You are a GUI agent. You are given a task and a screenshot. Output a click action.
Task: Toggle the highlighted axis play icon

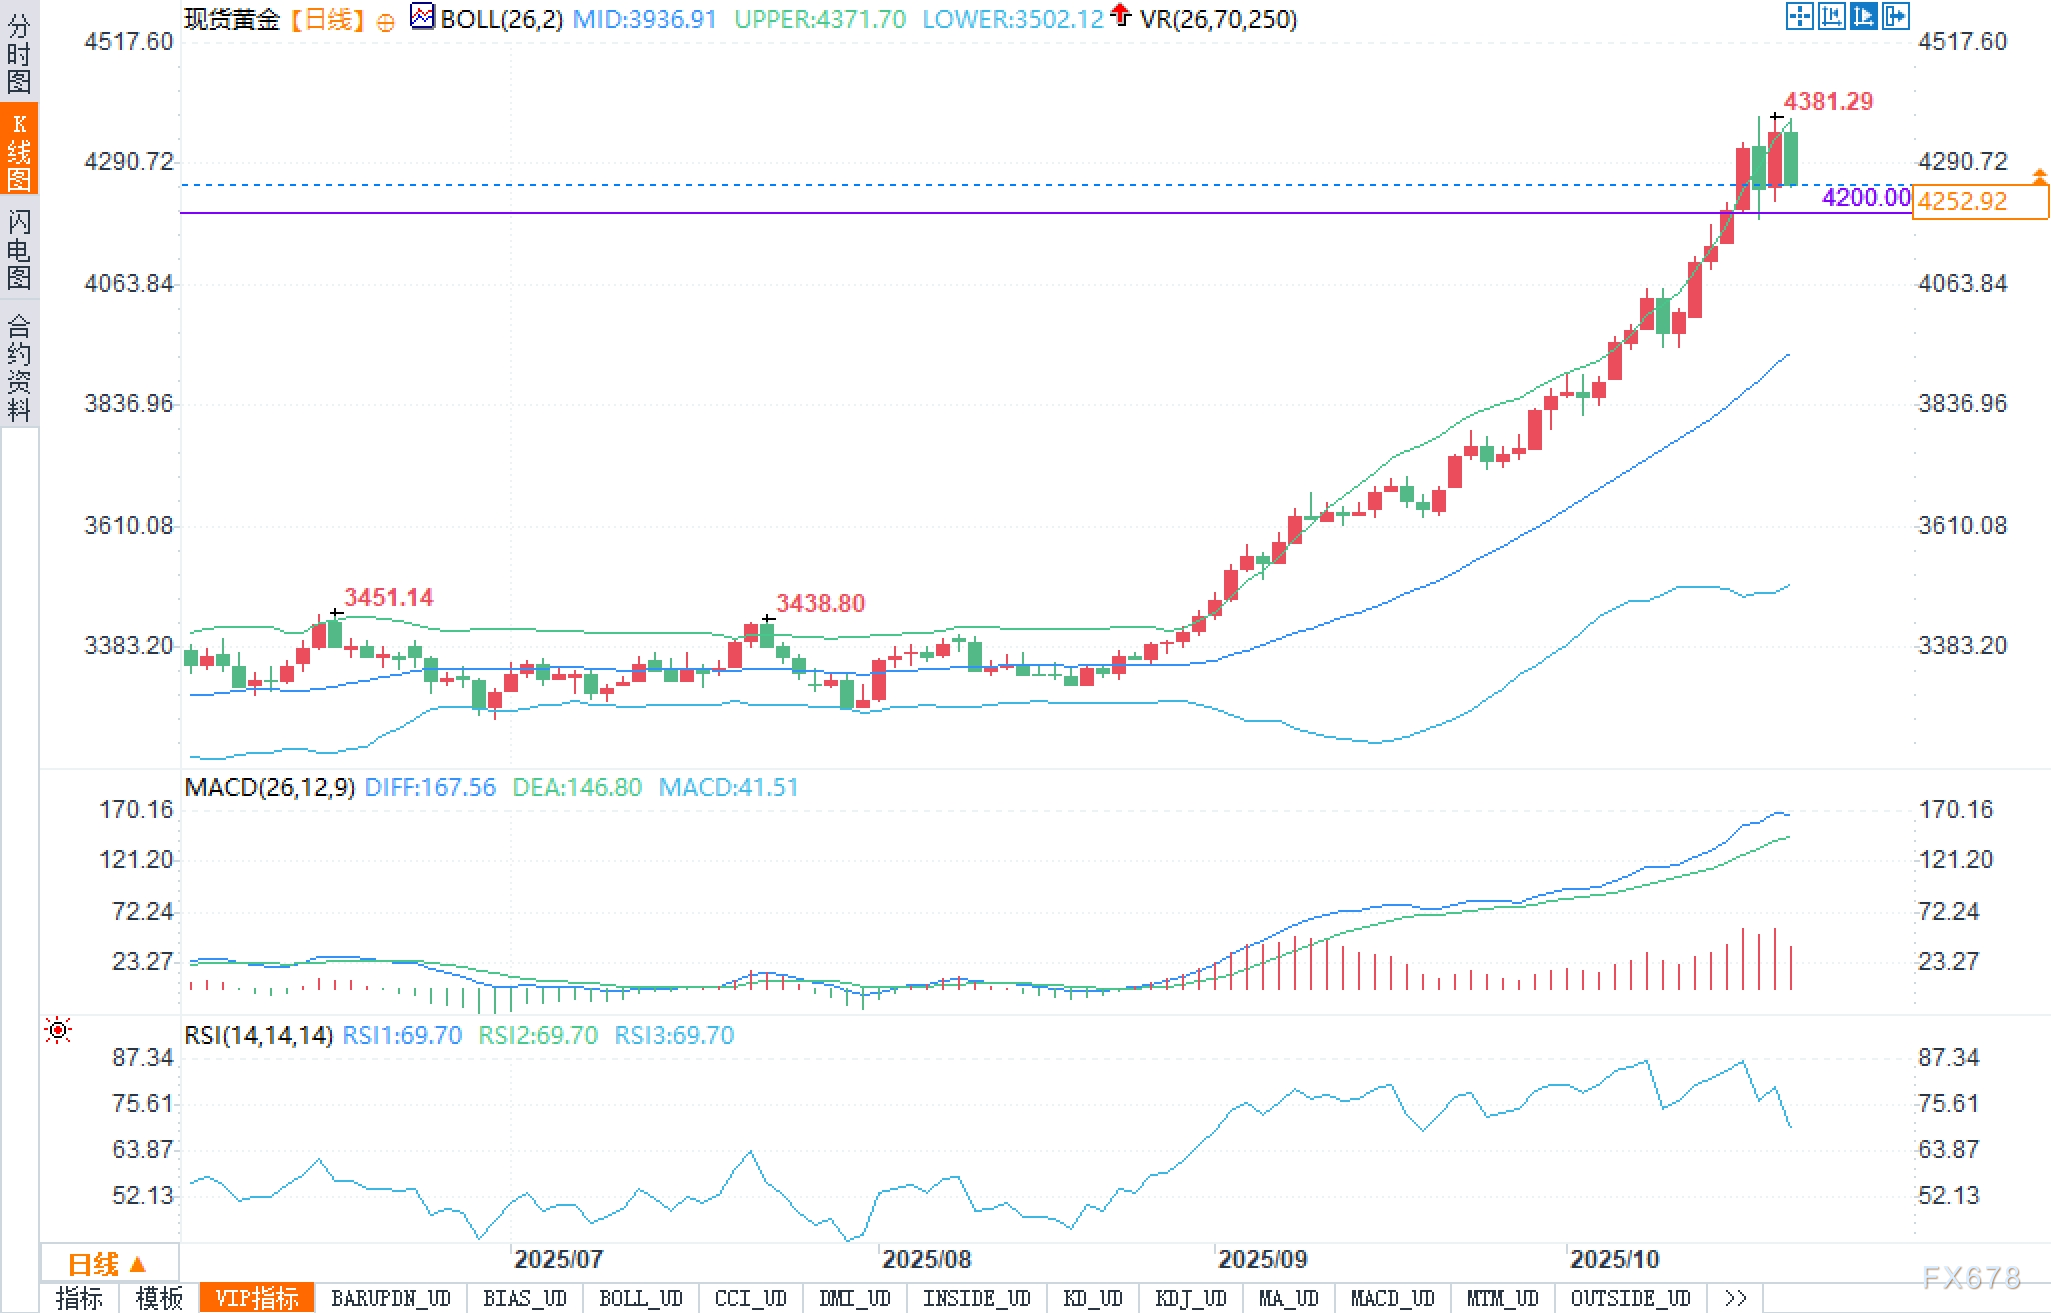(x=1863, y=16)
